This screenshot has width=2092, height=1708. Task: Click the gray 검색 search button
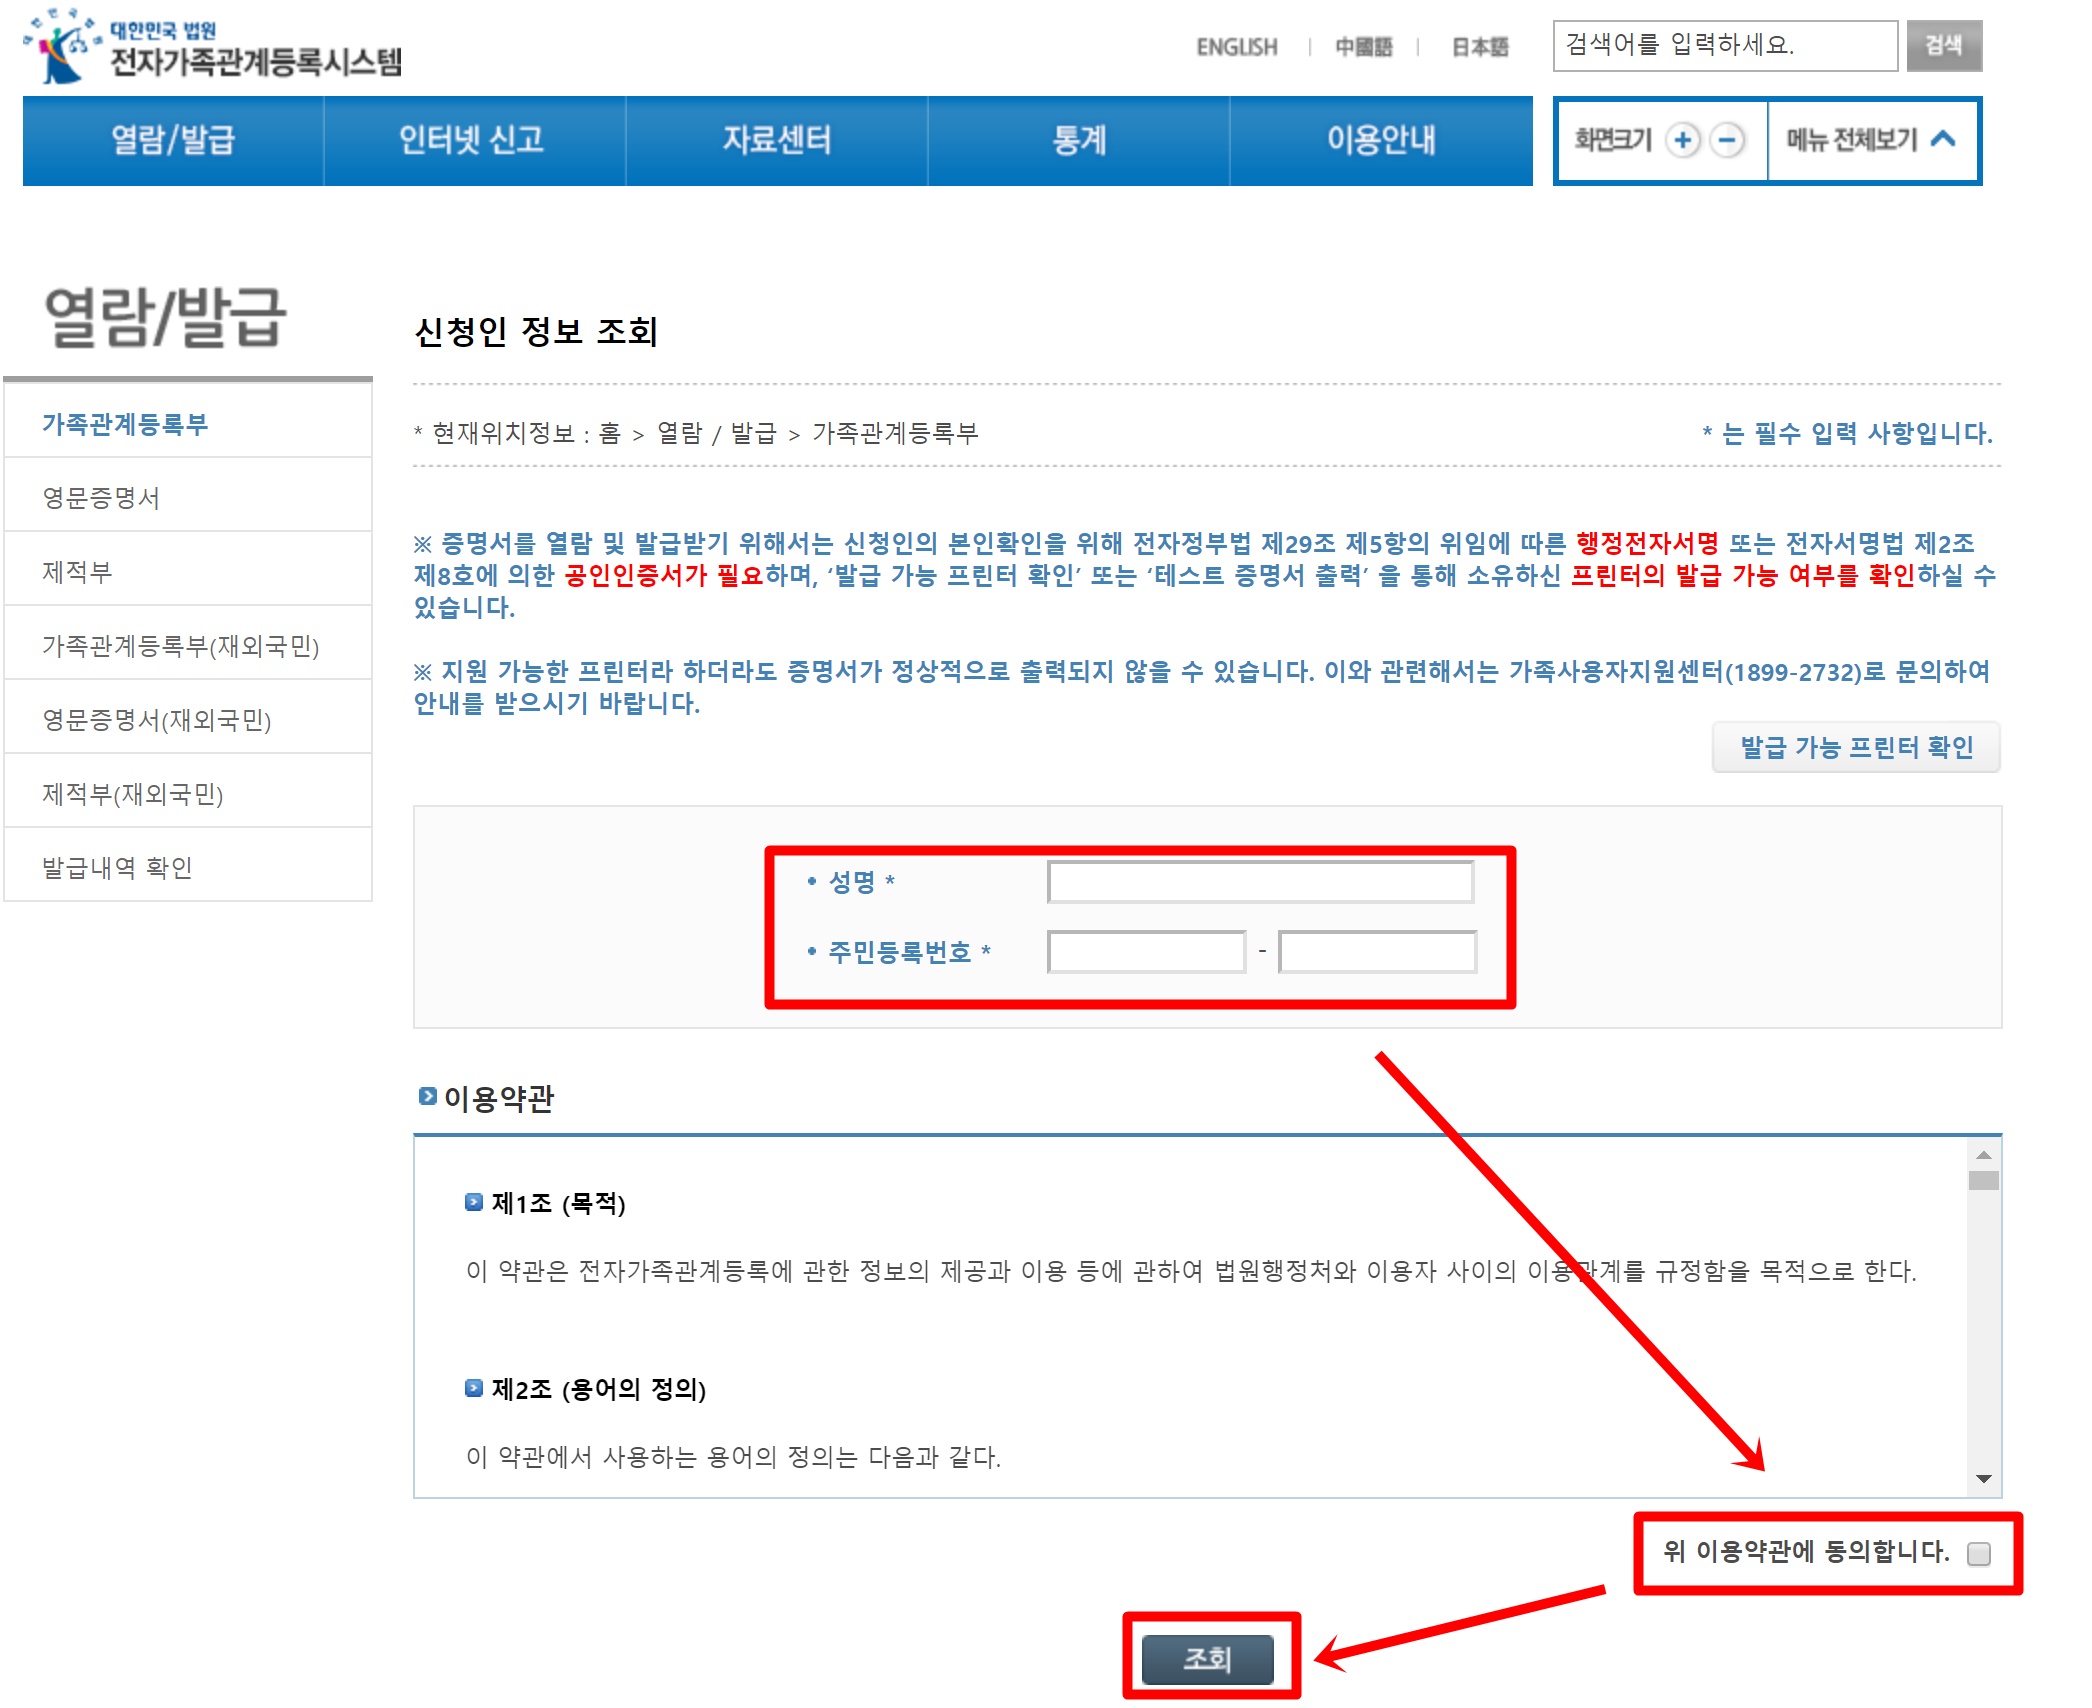(1943, 46)
